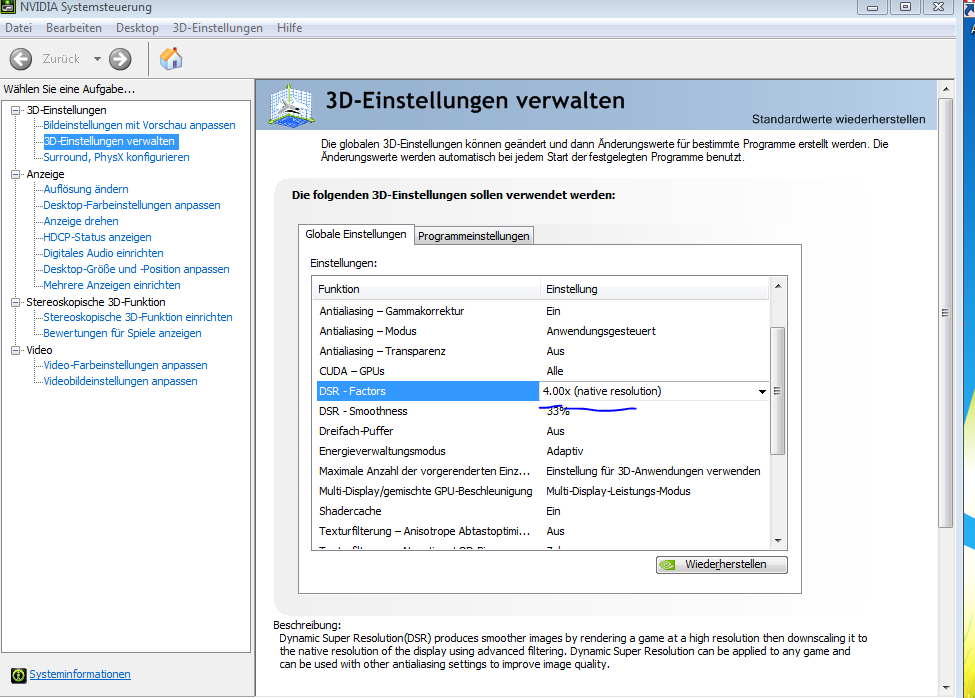Collapse the 3D-Einstellungen tree node
This screenshot has width=975, height=698.
16,110
